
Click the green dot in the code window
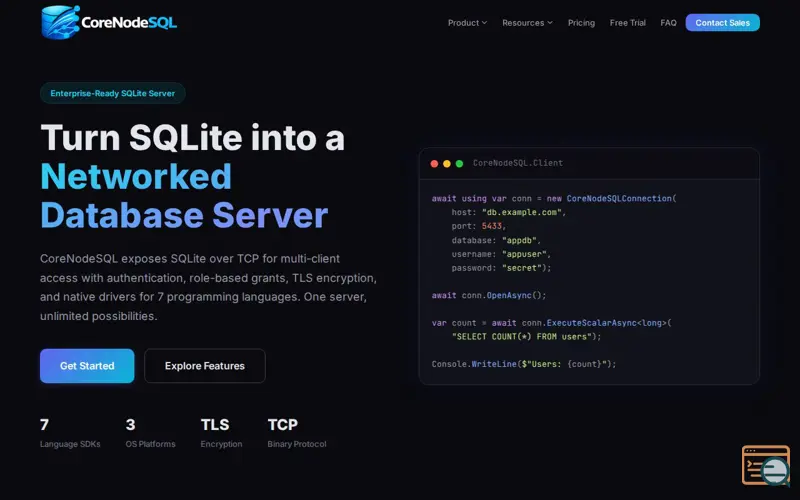pos(459,164)
